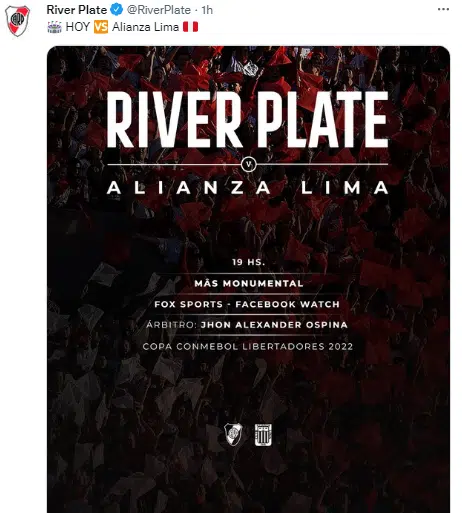This screenshot has width=462, height=513.
Task: Click the River Plate crest on poster
Action: (233, 434)
